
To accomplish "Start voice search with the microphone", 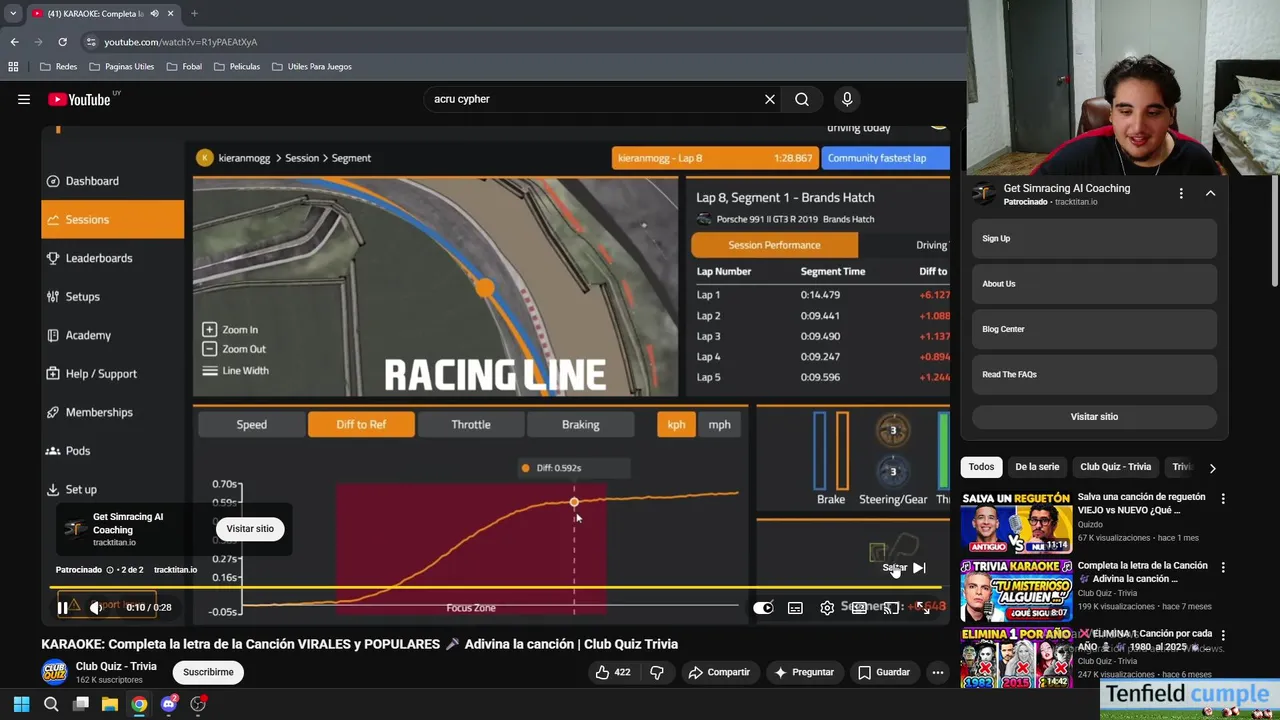I will 847,99.
